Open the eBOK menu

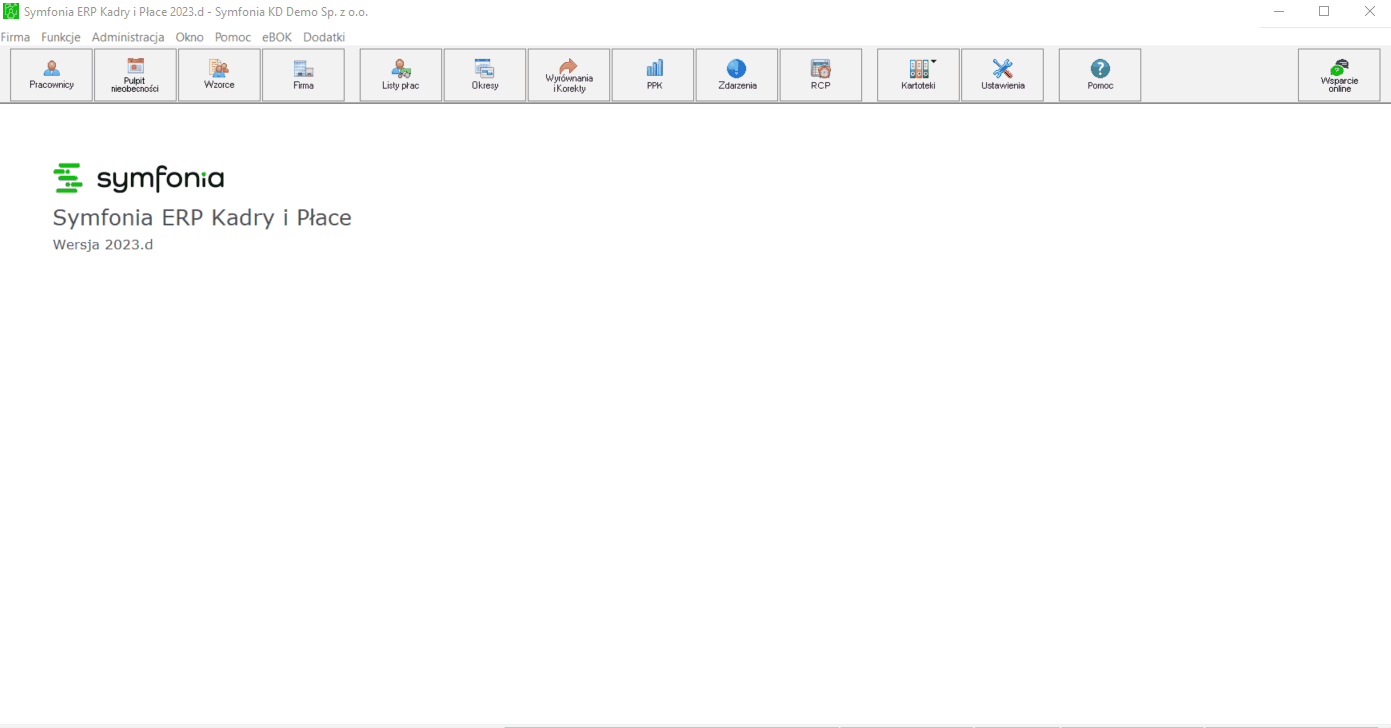[277, 37]
